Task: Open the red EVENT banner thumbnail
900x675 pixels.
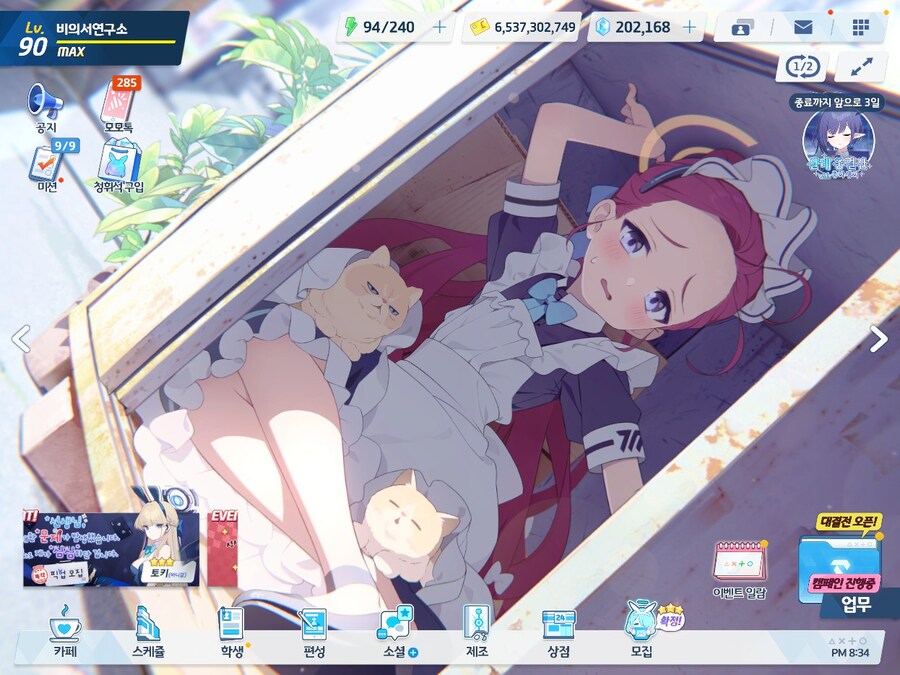Action: click(223, 548)
